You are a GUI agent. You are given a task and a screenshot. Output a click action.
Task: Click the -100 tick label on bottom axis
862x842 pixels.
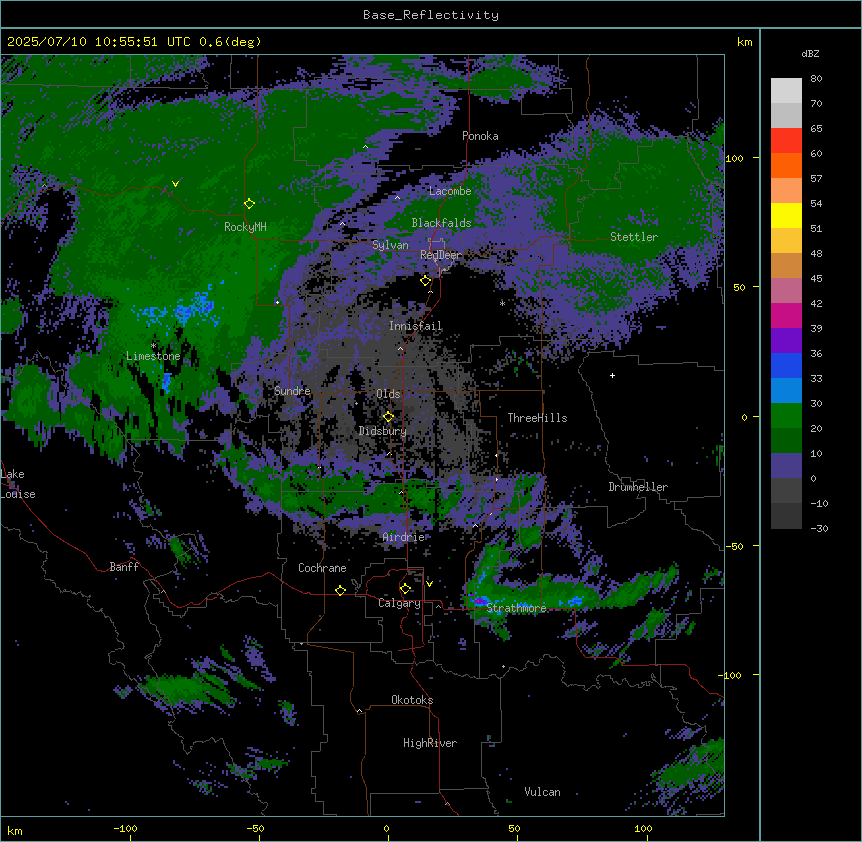tap(125, 828)
